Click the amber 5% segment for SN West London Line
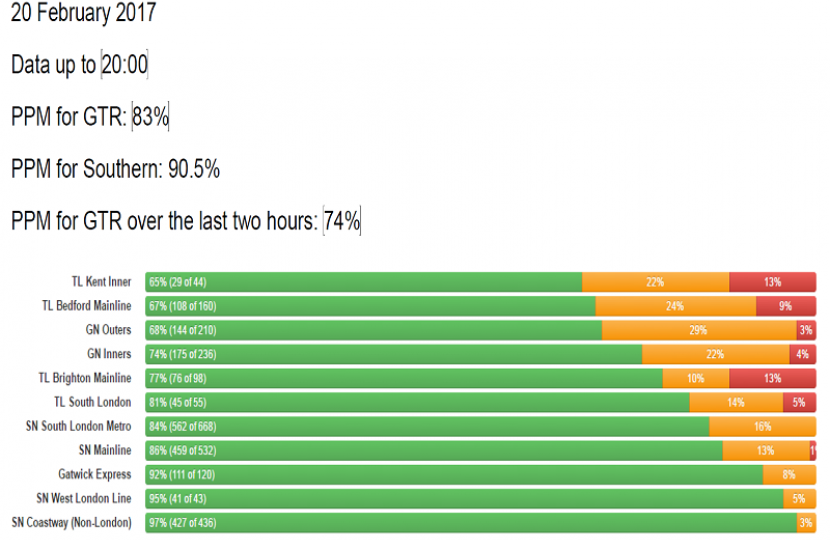Image resolution: width=830 pixels, height=540 pixels. [x=798, y=498]
